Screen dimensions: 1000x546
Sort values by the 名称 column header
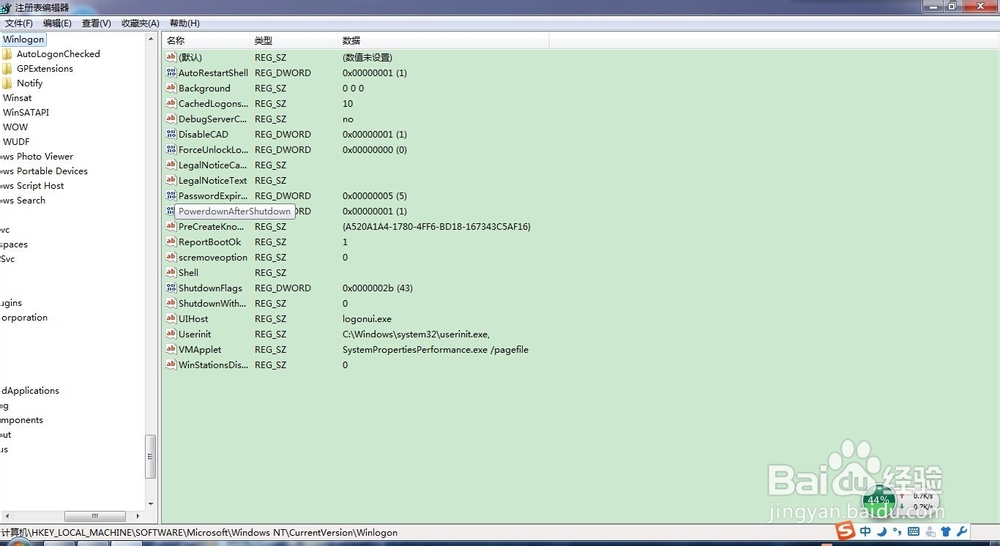(207, 40)
